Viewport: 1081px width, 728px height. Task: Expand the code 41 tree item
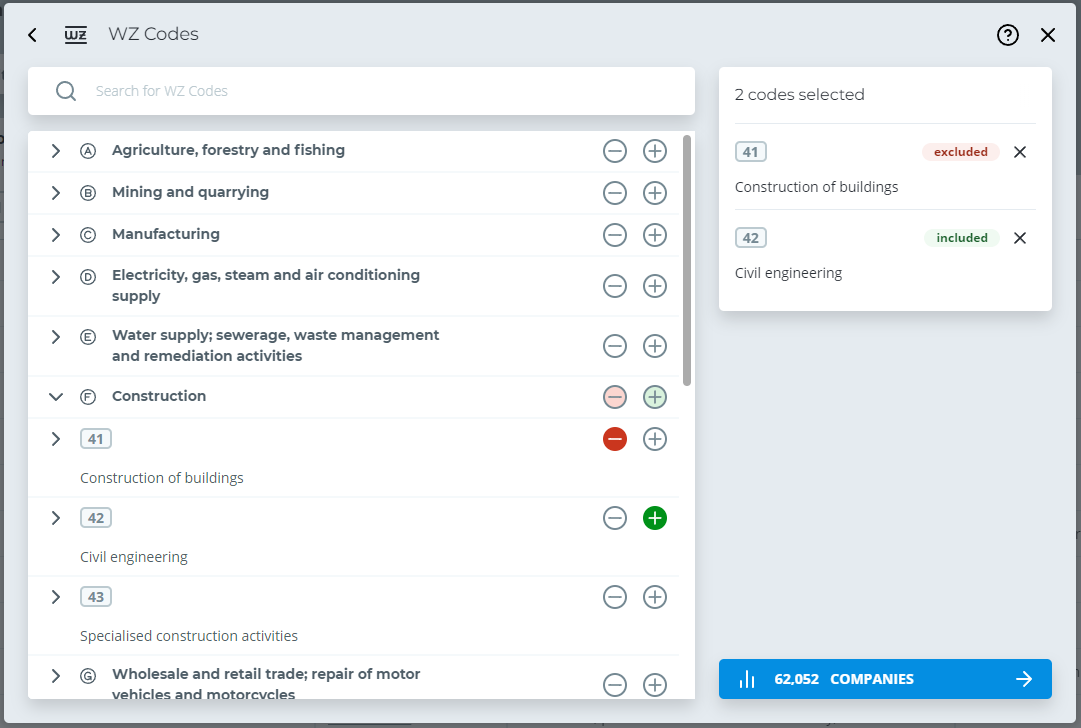55,439
